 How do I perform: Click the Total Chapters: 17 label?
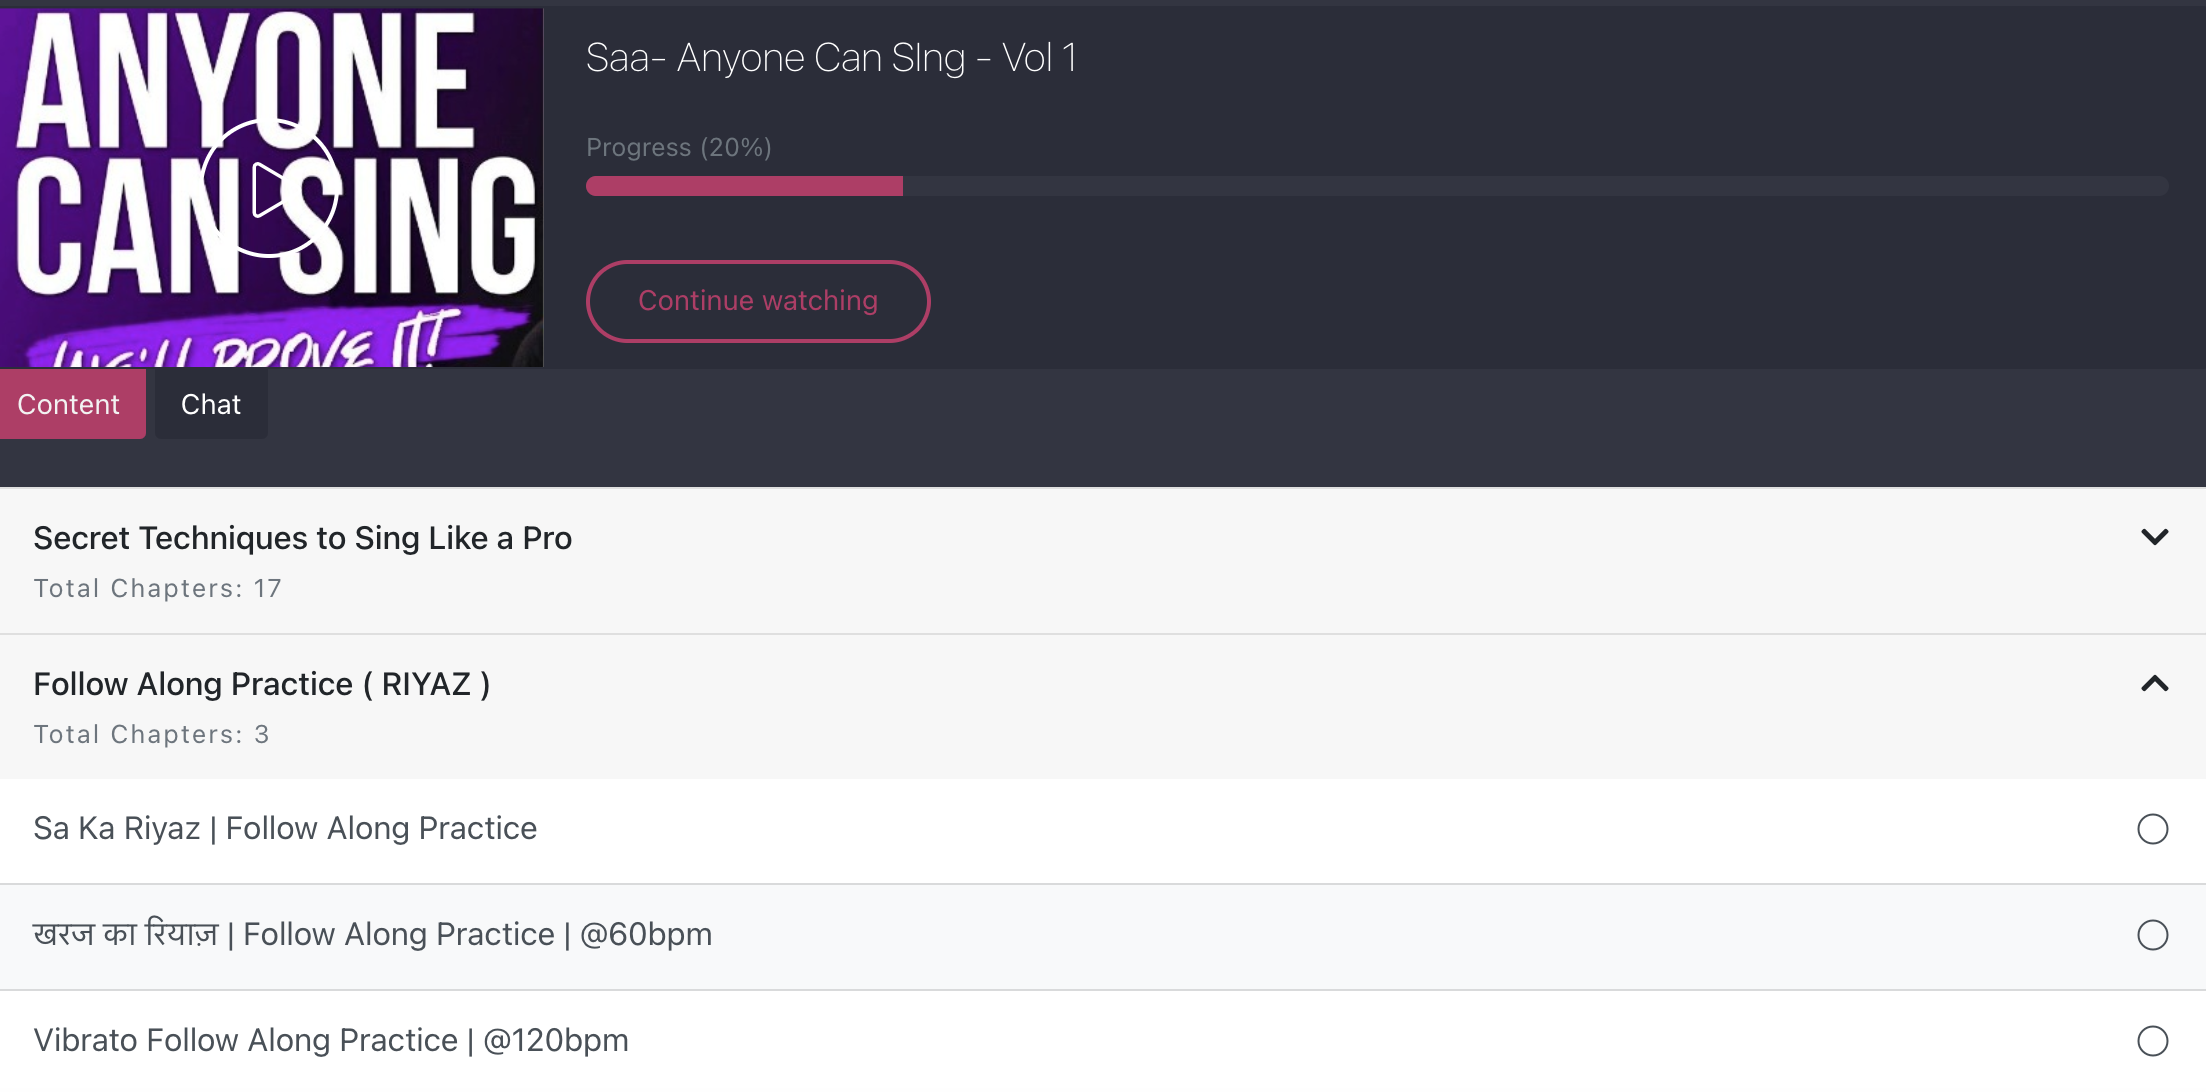[158, 588]
